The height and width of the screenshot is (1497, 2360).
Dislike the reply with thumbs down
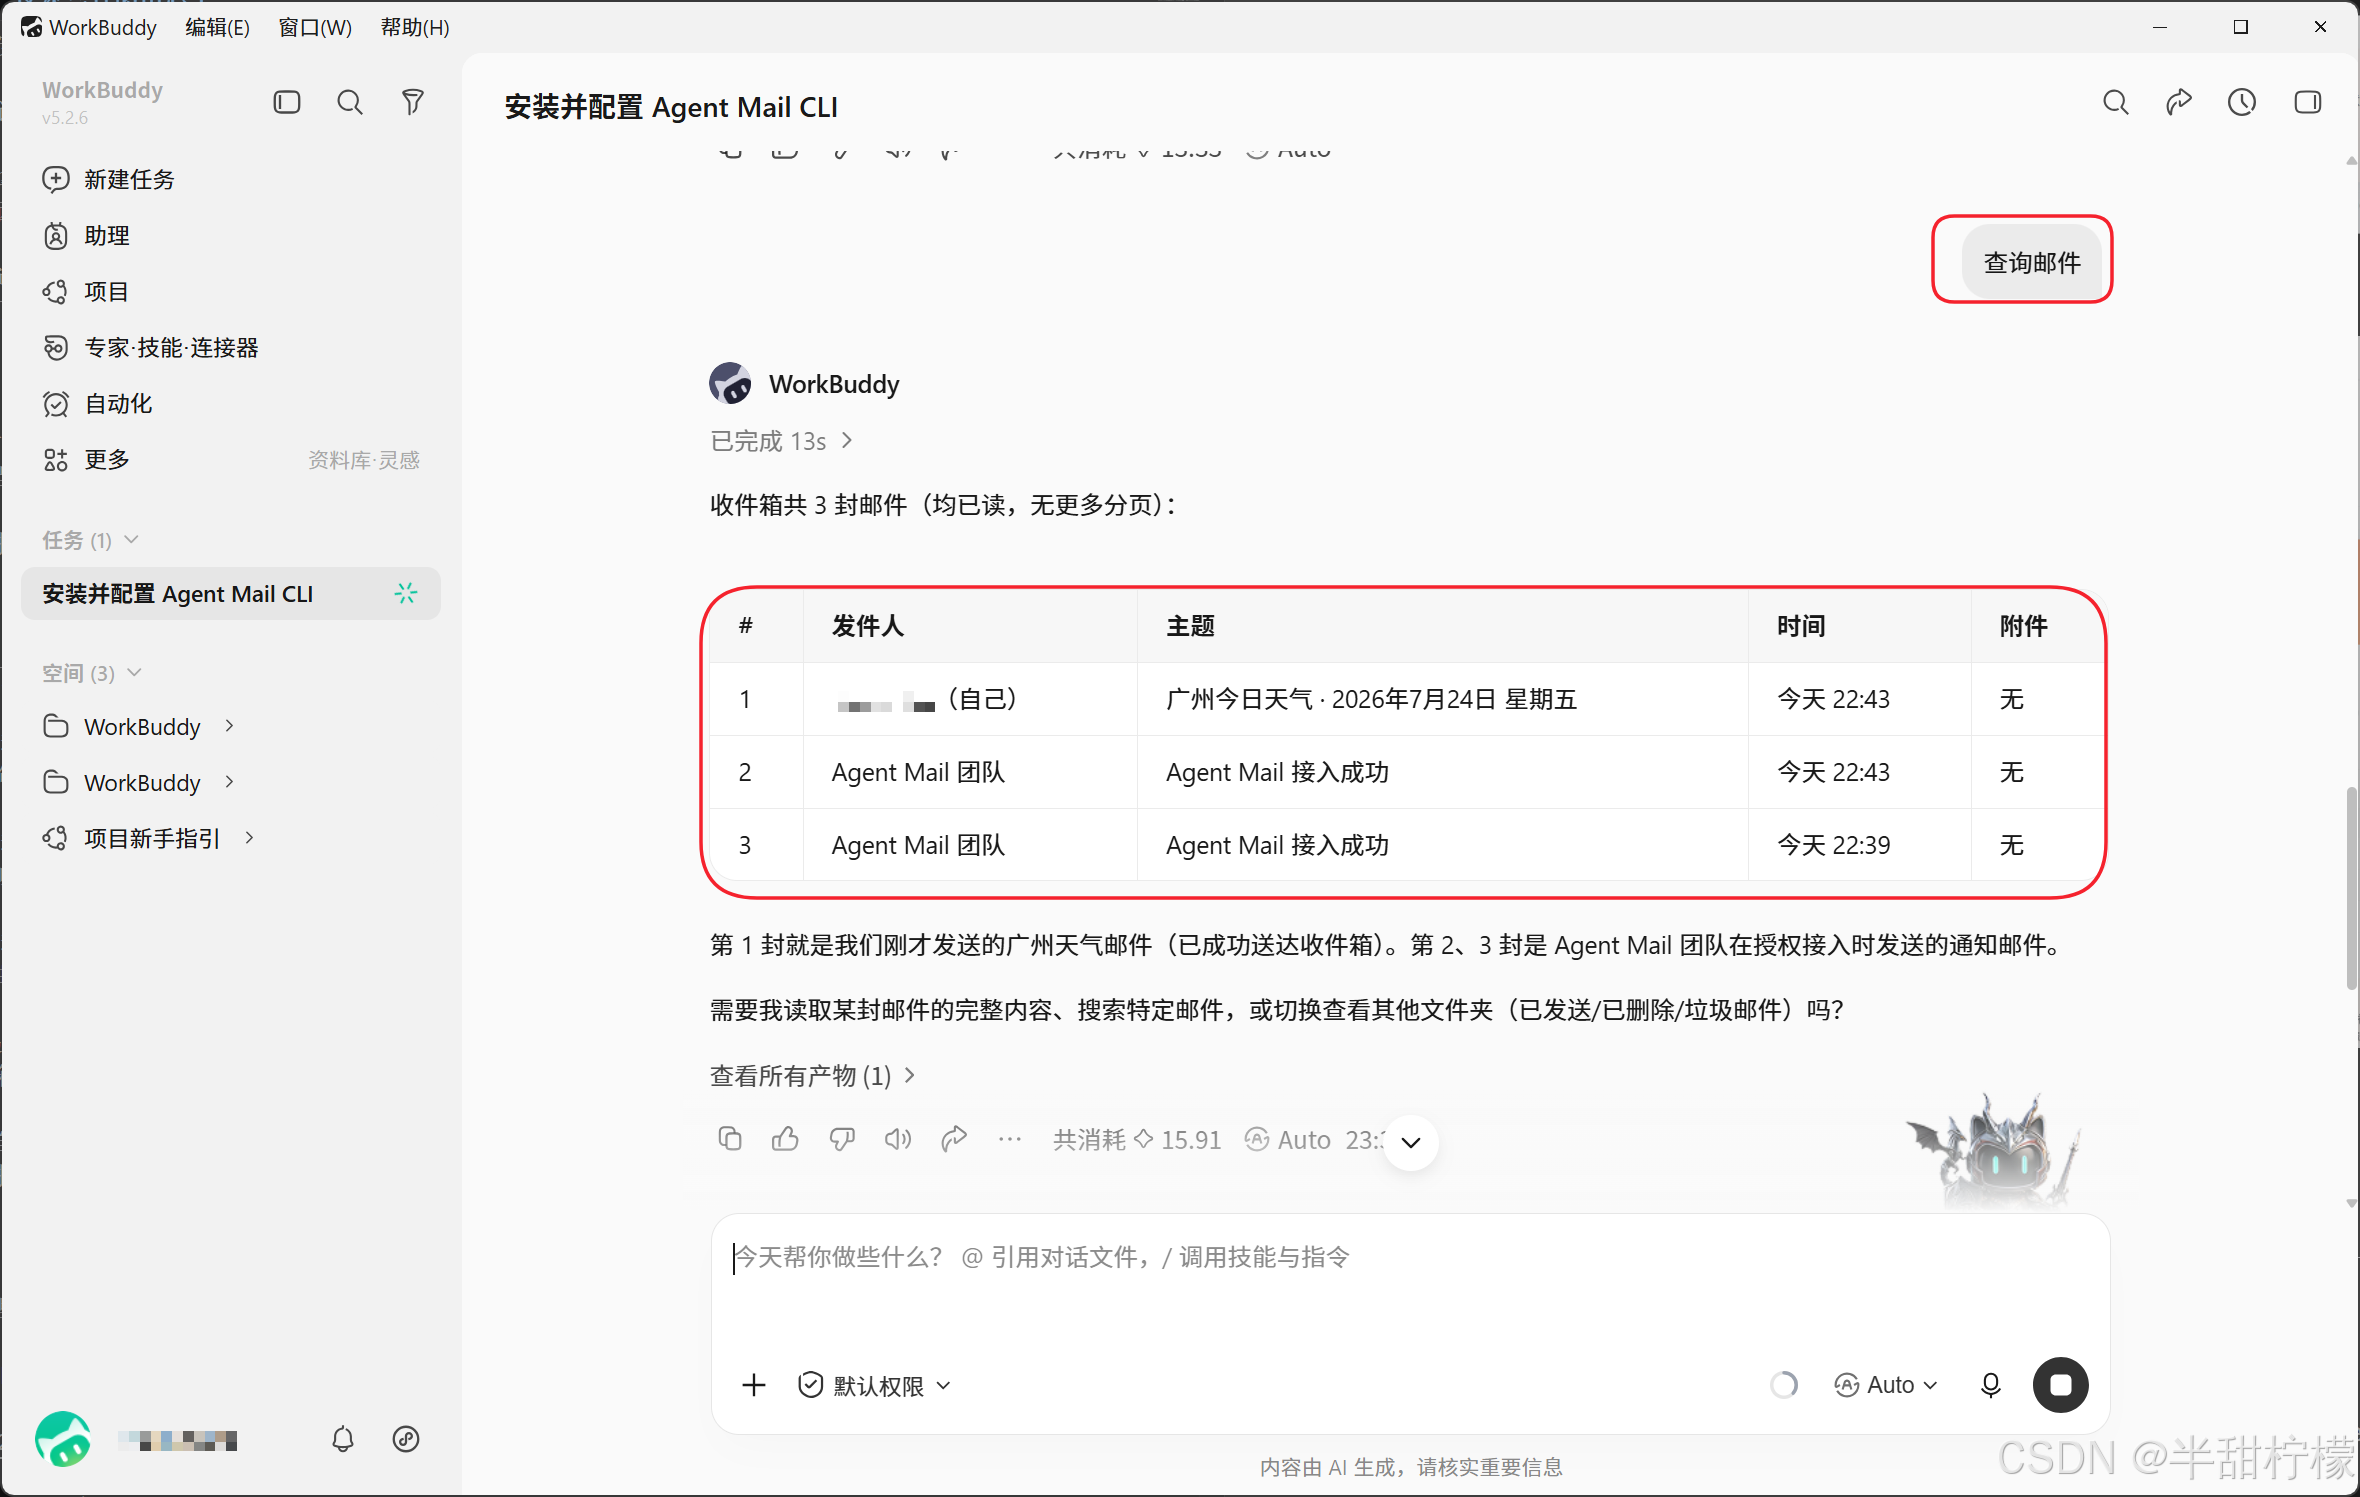pyautogui.click(x=842, y=1139)
